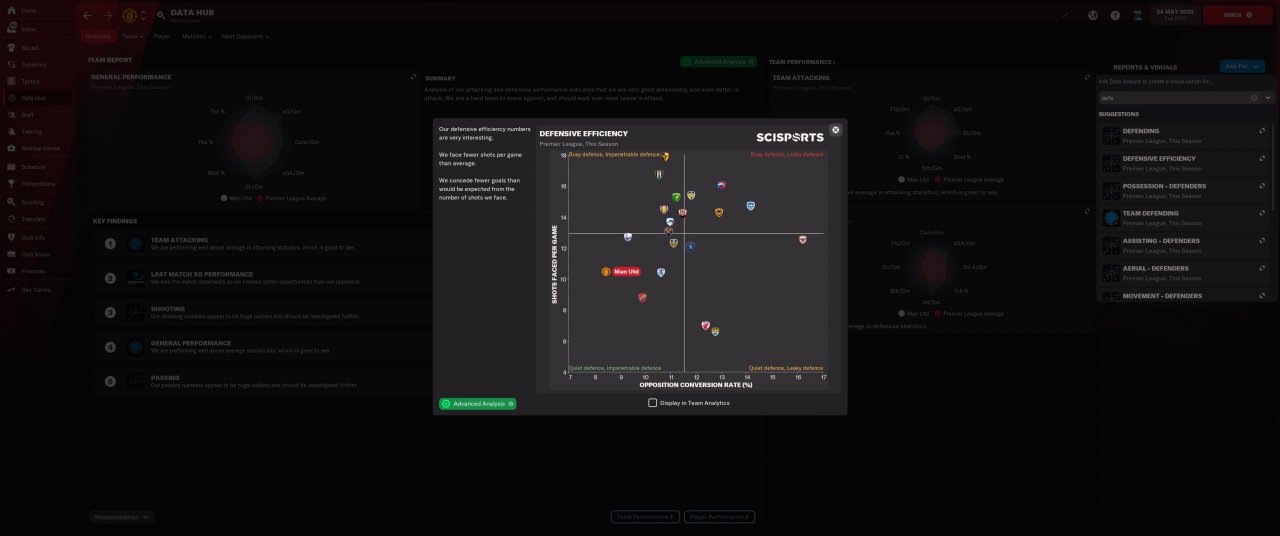The image size is (1280, 536).
Task: Expand the Team Defending suggestion visual
Action: (x=1262, y=213)
